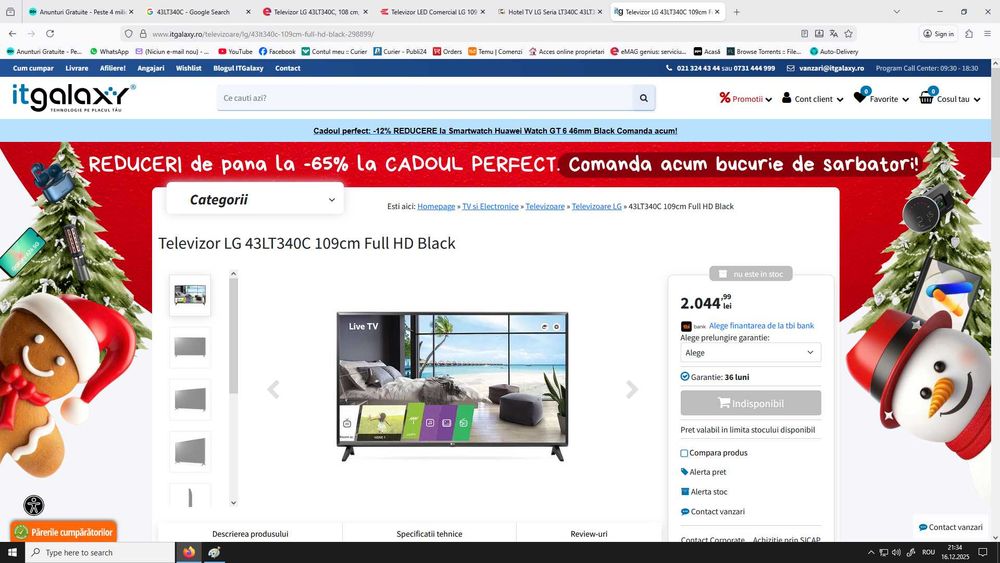Select the second TV thumbnail image
The image size is (1000, 563).
190,347
